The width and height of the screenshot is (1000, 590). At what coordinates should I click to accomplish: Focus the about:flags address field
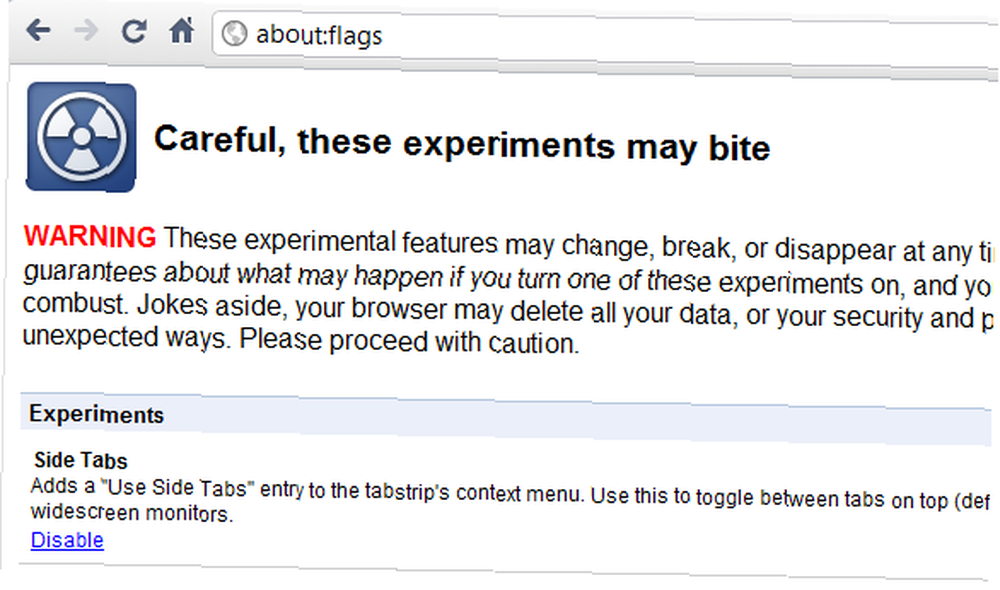(x=606, y=36)
